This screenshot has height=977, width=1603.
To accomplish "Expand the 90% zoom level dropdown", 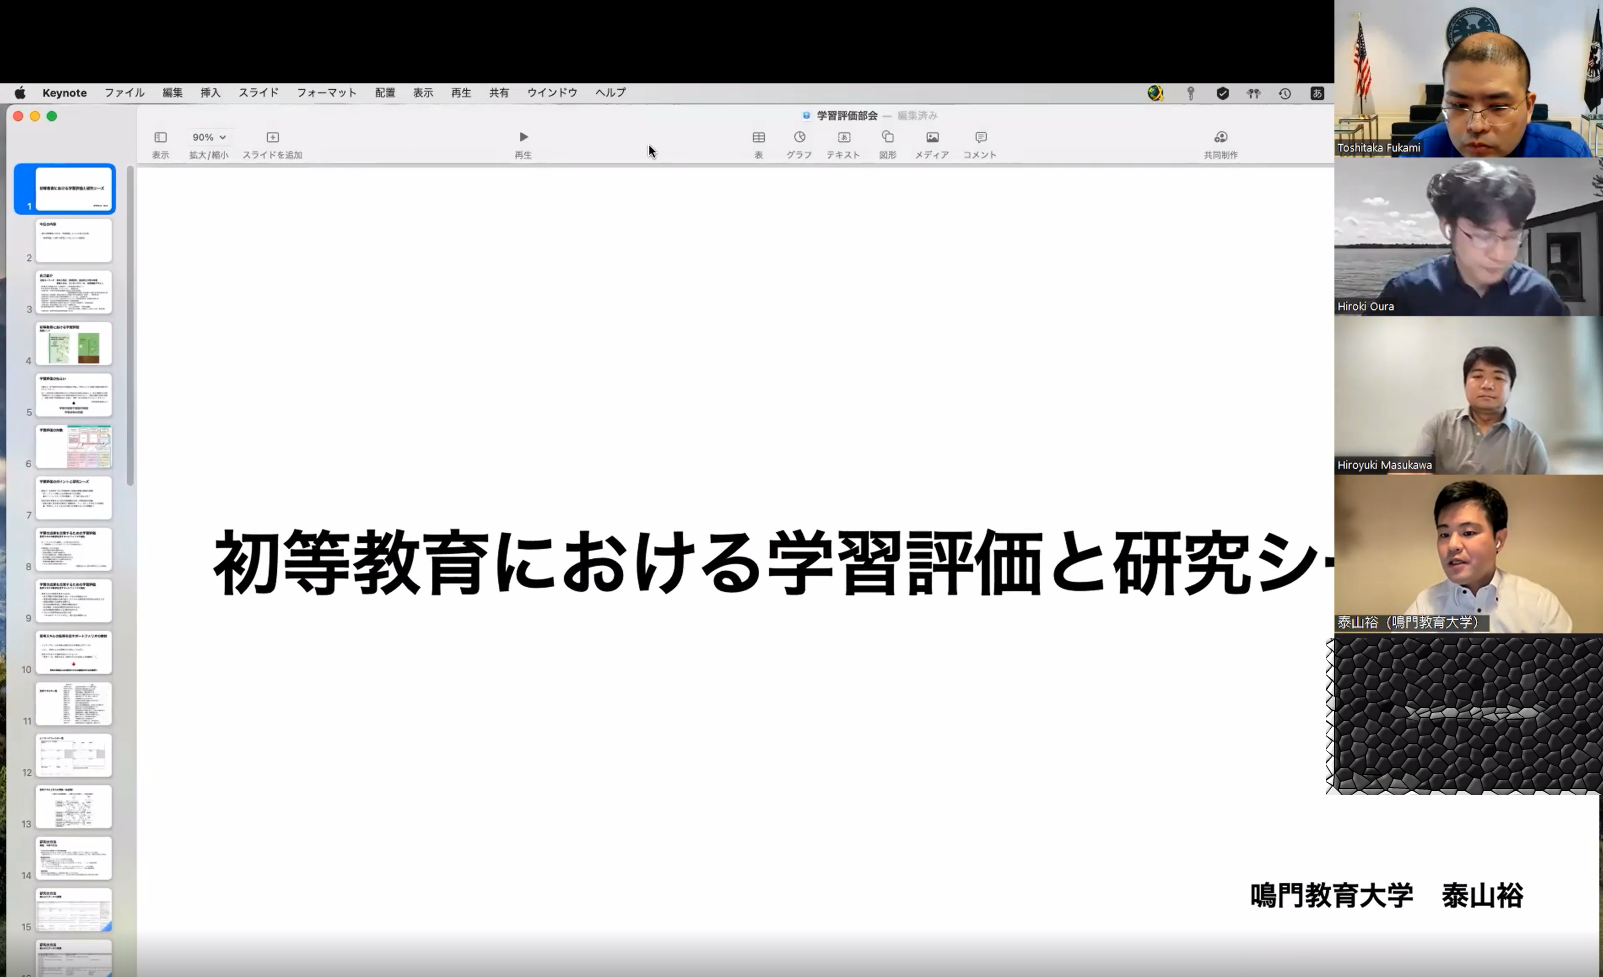I will (x=209, y=138).
